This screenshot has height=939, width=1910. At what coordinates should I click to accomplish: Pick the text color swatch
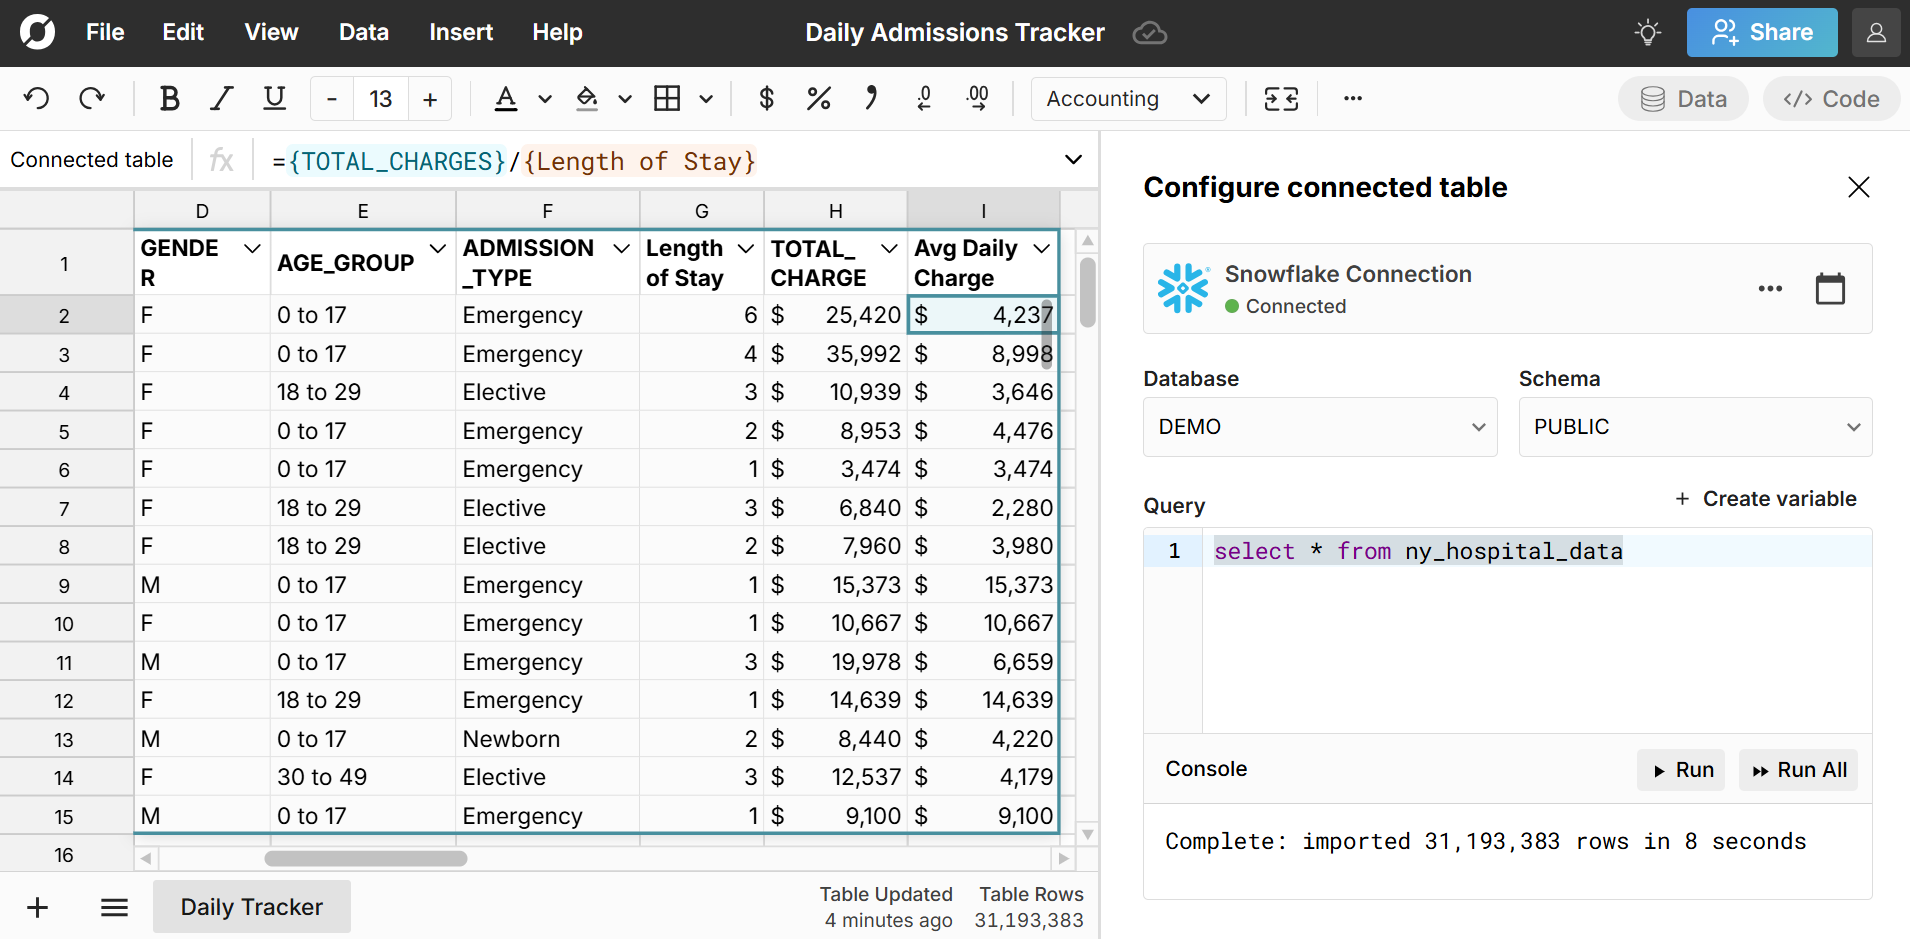[506, 99]
